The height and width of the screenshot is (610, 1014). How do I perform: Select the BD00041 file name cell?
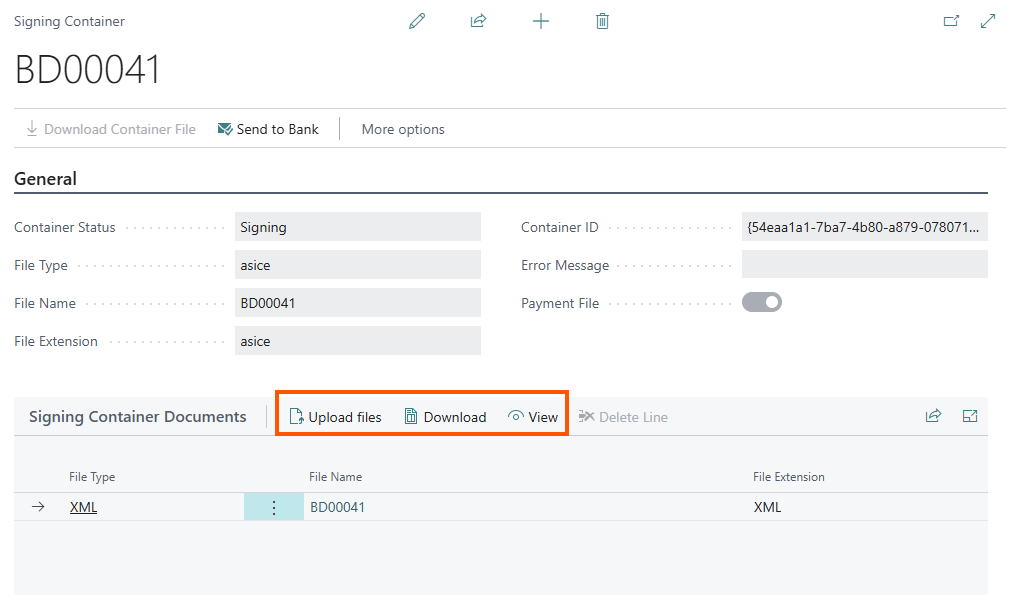pyautogui.click(x=338, y=507)
